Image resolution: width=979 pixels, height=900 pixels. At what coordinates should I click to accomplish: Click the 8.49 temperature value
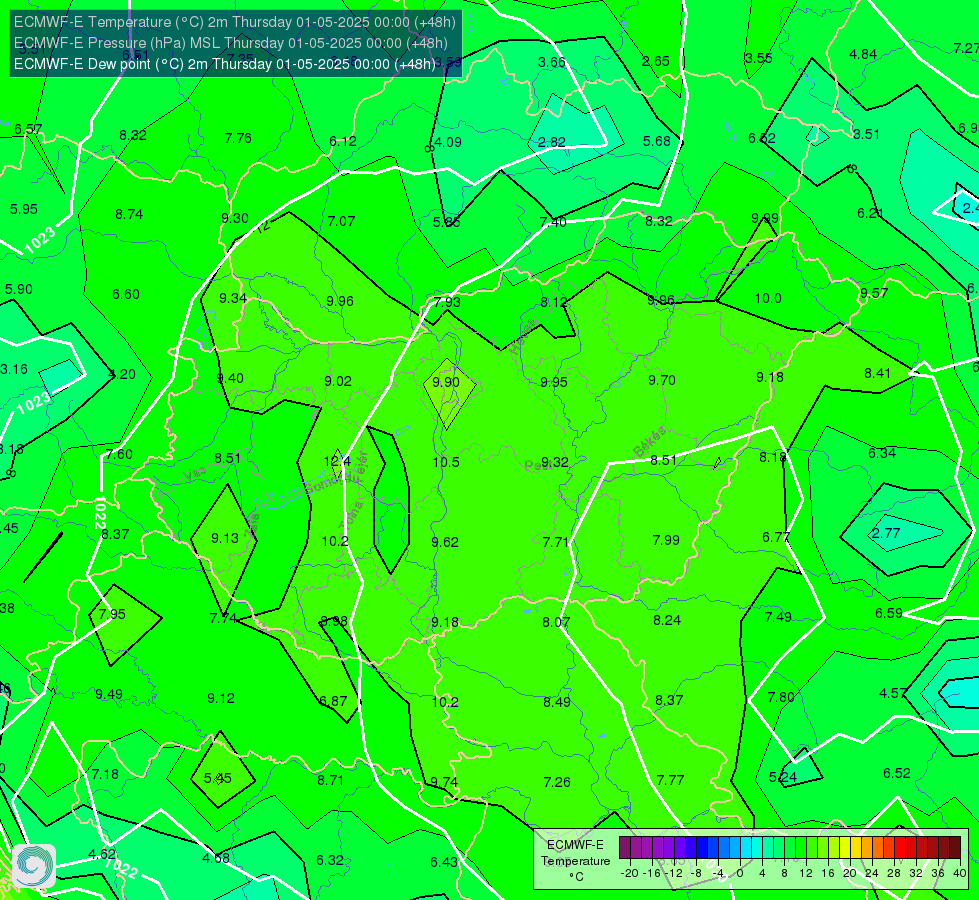pyautogui.click(x=556, y=702)
